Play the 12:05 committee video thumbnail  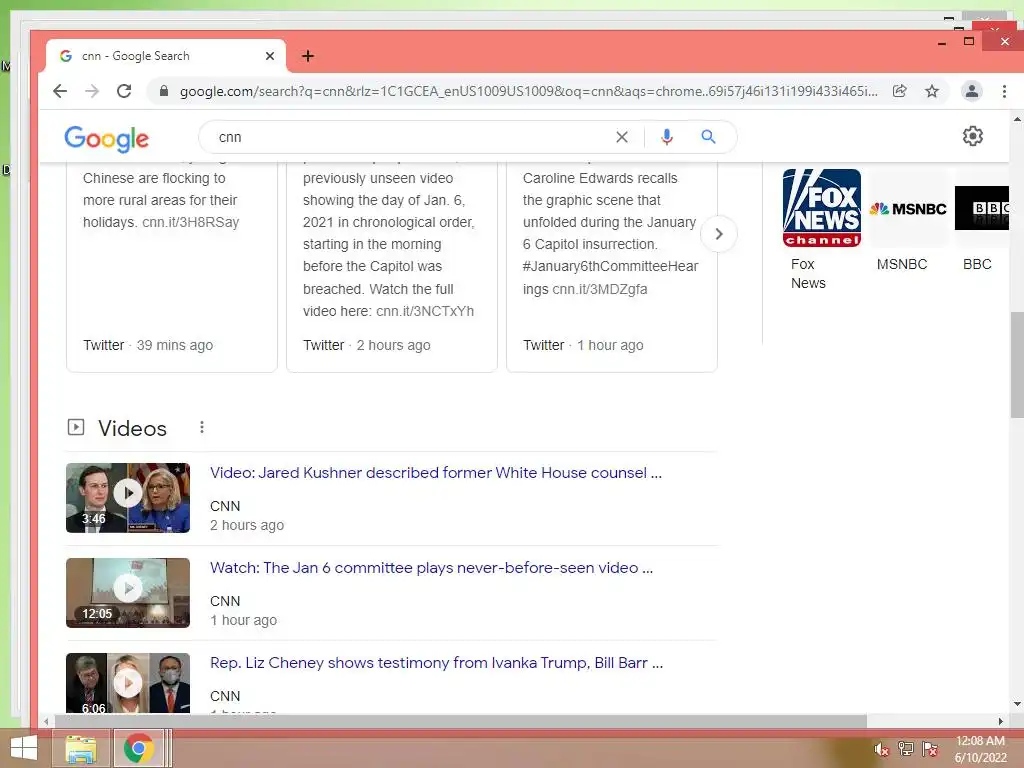coord(128,592)
